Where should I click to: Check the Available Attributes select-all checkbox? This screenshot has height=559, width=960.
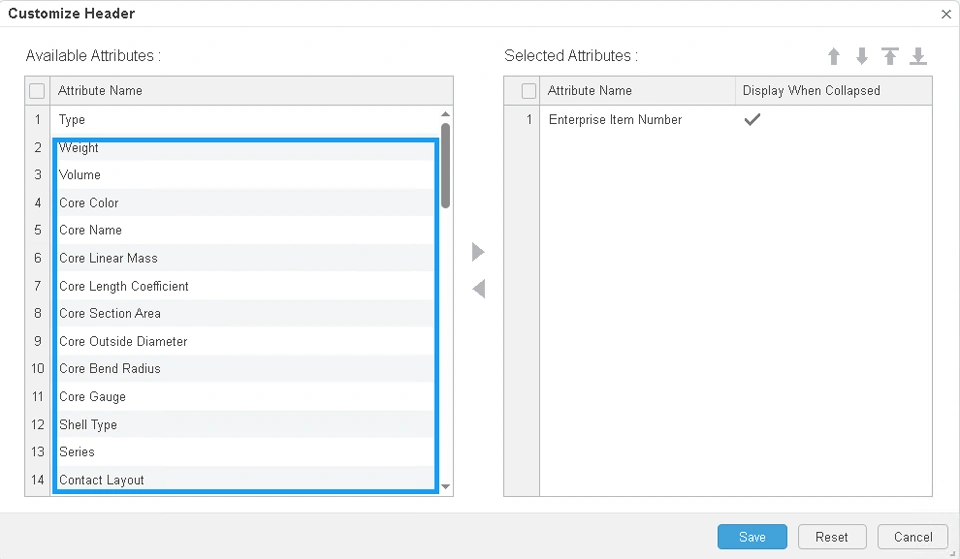click(37, 91)
